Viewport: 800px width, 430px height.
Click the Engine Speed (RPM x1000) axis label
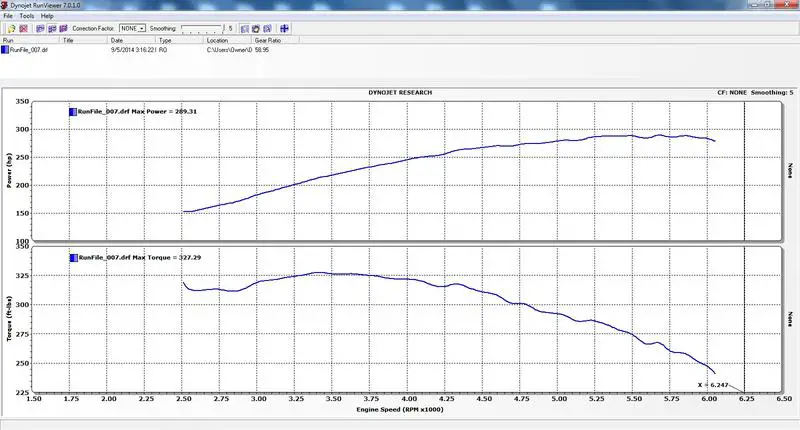[399, 410]
